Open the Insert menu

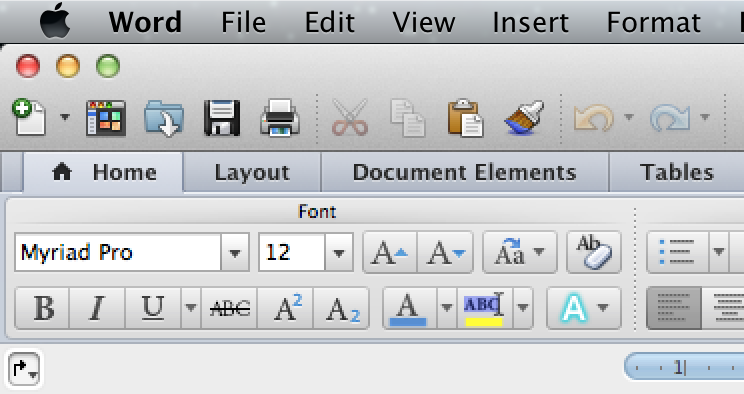(530, 22)
